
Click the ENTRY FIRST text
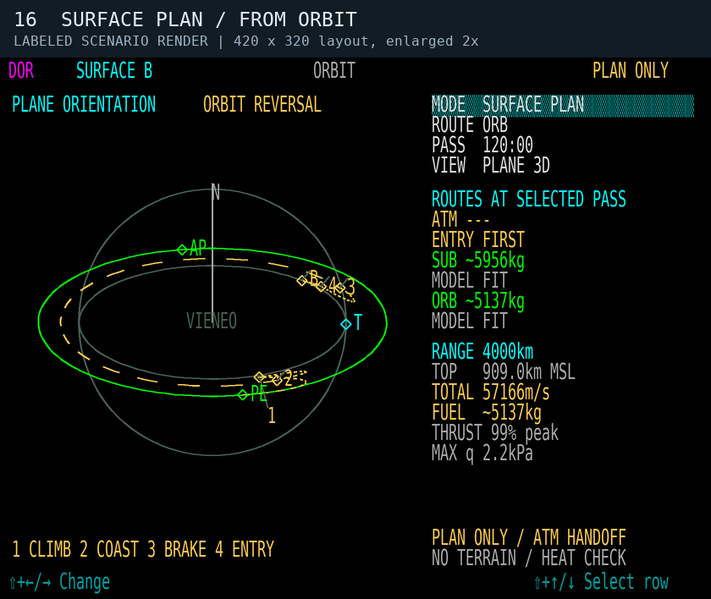pyautogui.click(x=478, y=240)
